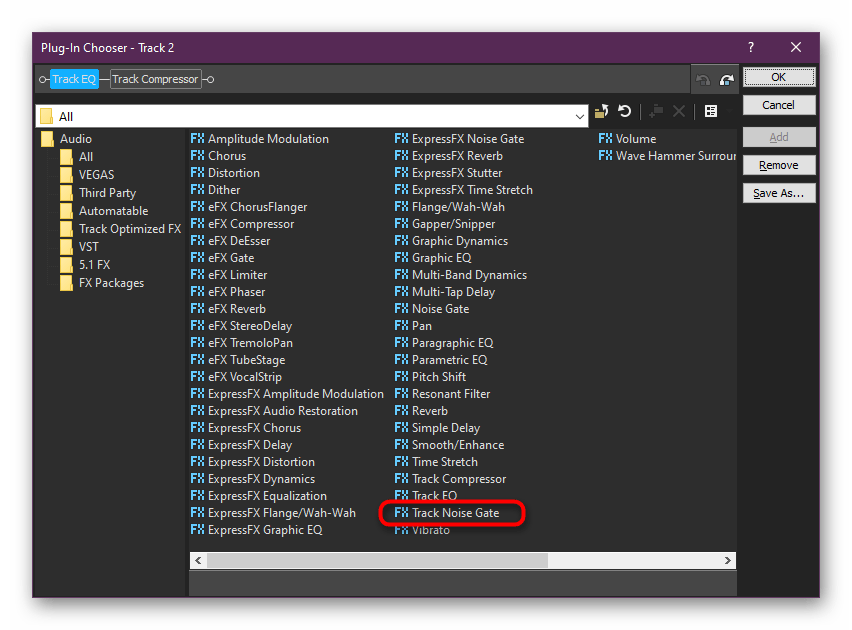This screenshot has height=630, width=852.
Task: Select the Track Noise Gate plug-in
Action: click(455, 513)
